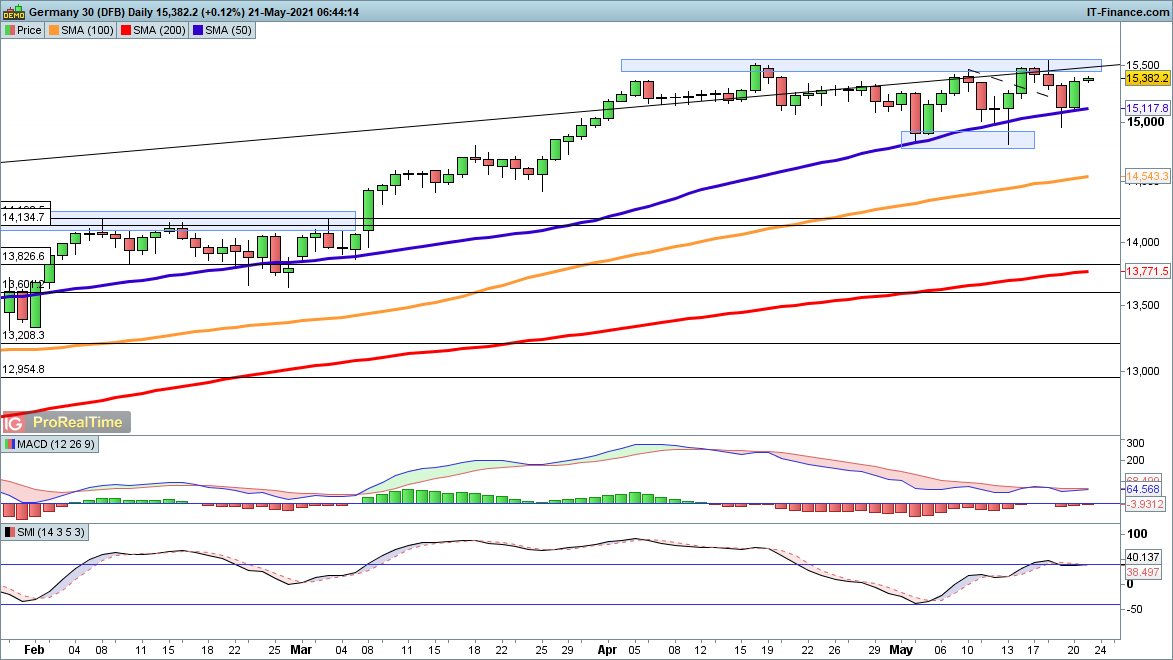Click the blue SMA (50) color square
1173x660 pixels.
click(198, 30)
